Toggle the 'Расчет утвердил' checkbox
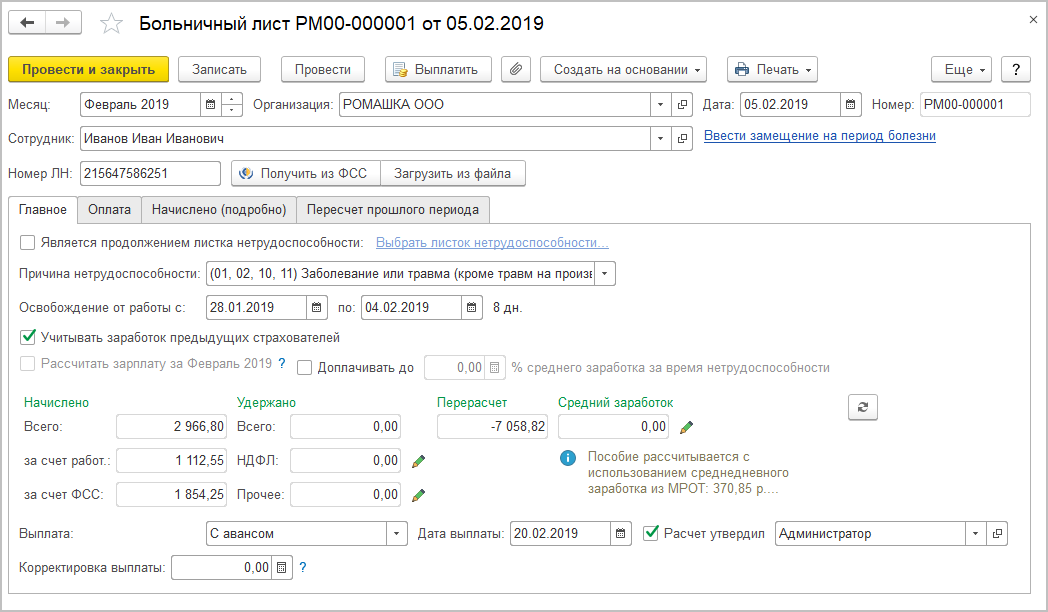The height and width of the screenshot is (612, 1048). [x=651, y=533]
